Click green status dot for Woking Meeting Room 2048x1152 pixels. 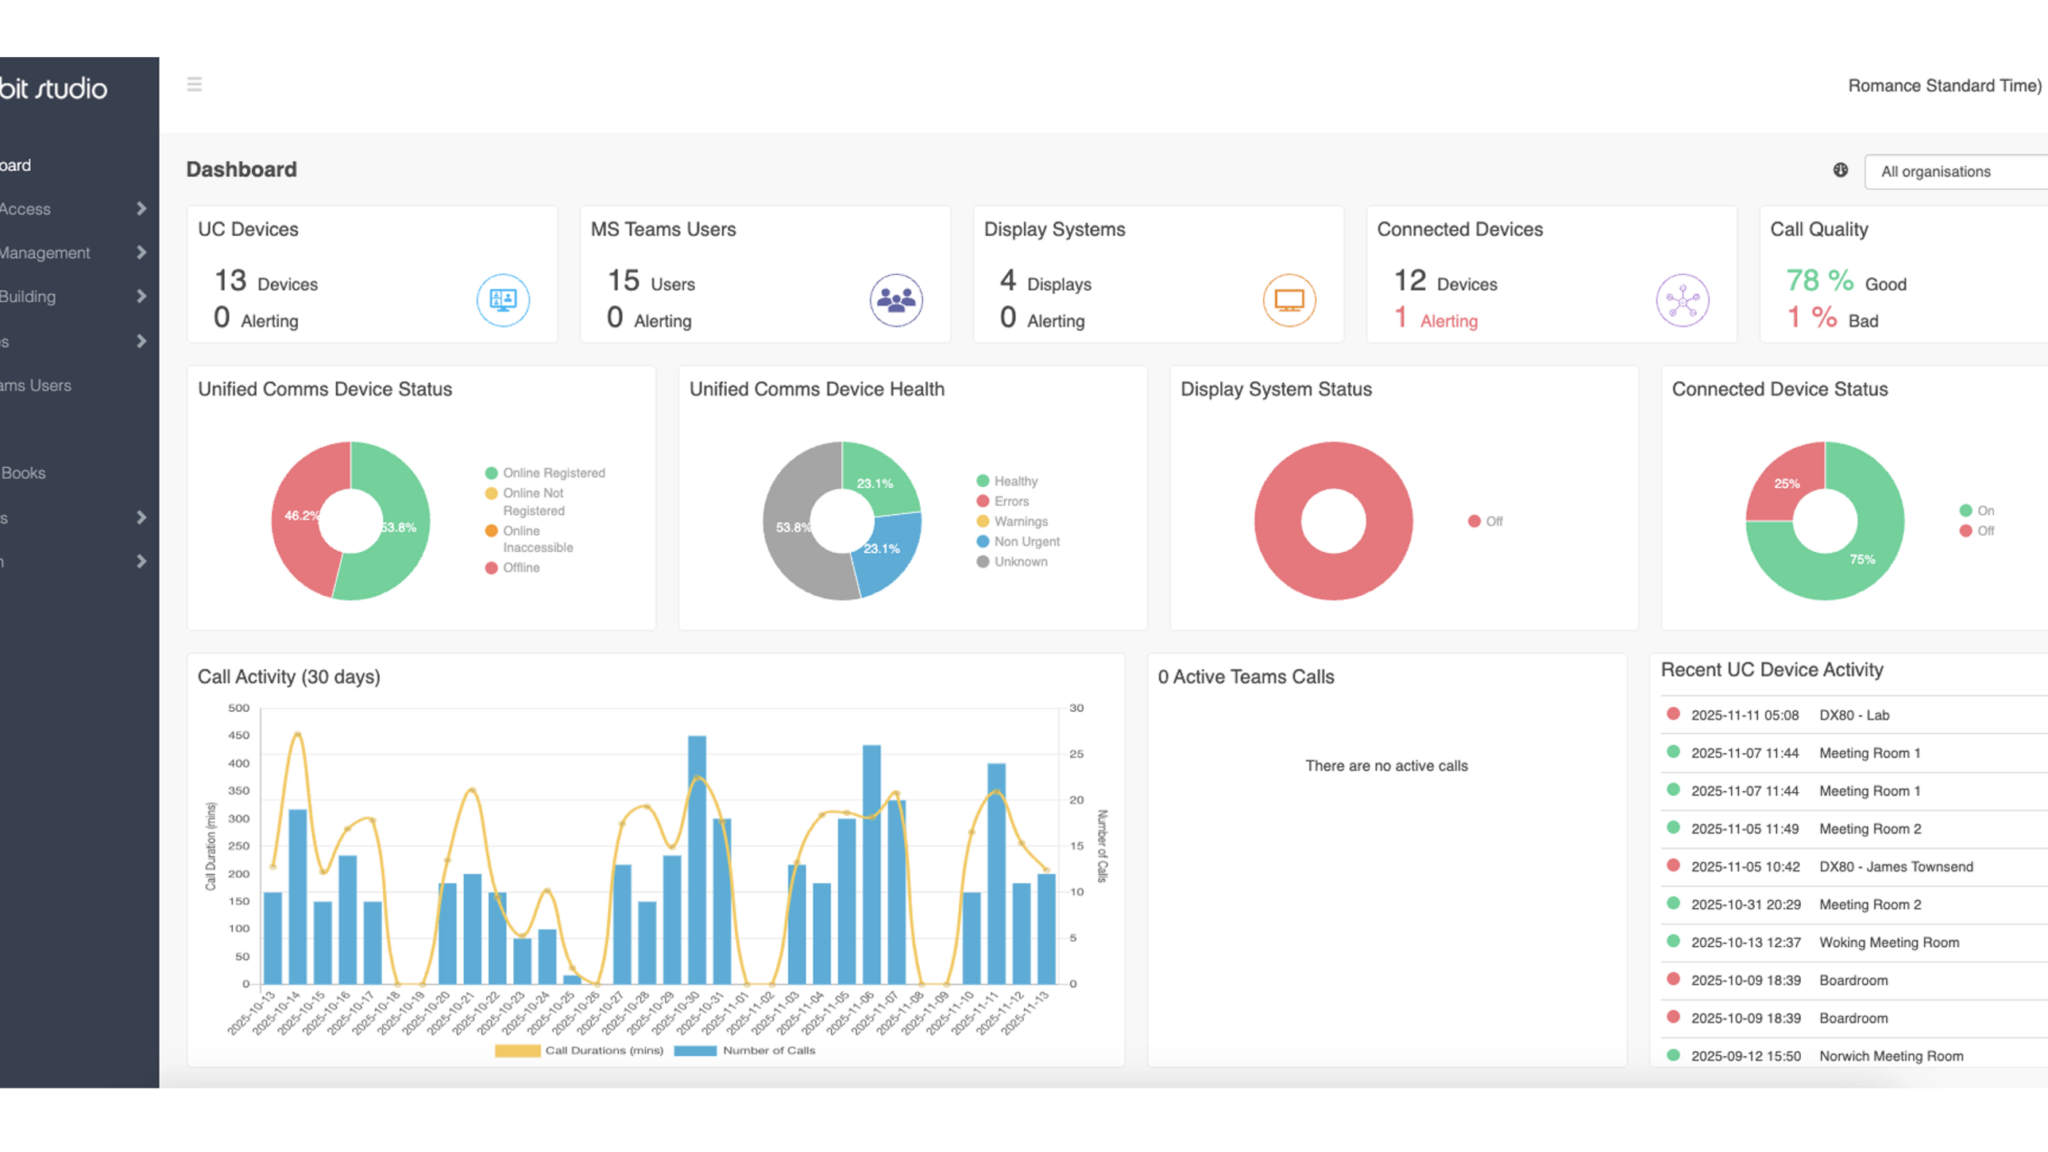pos(1673,941)
